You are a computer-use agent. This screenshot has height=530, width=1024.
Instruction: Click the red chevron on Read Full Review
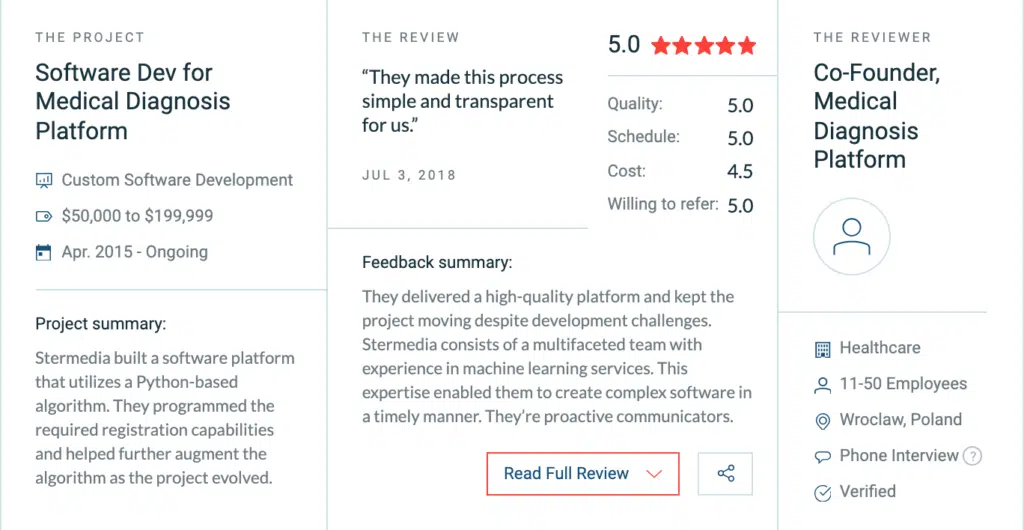[x=654, y=475]
